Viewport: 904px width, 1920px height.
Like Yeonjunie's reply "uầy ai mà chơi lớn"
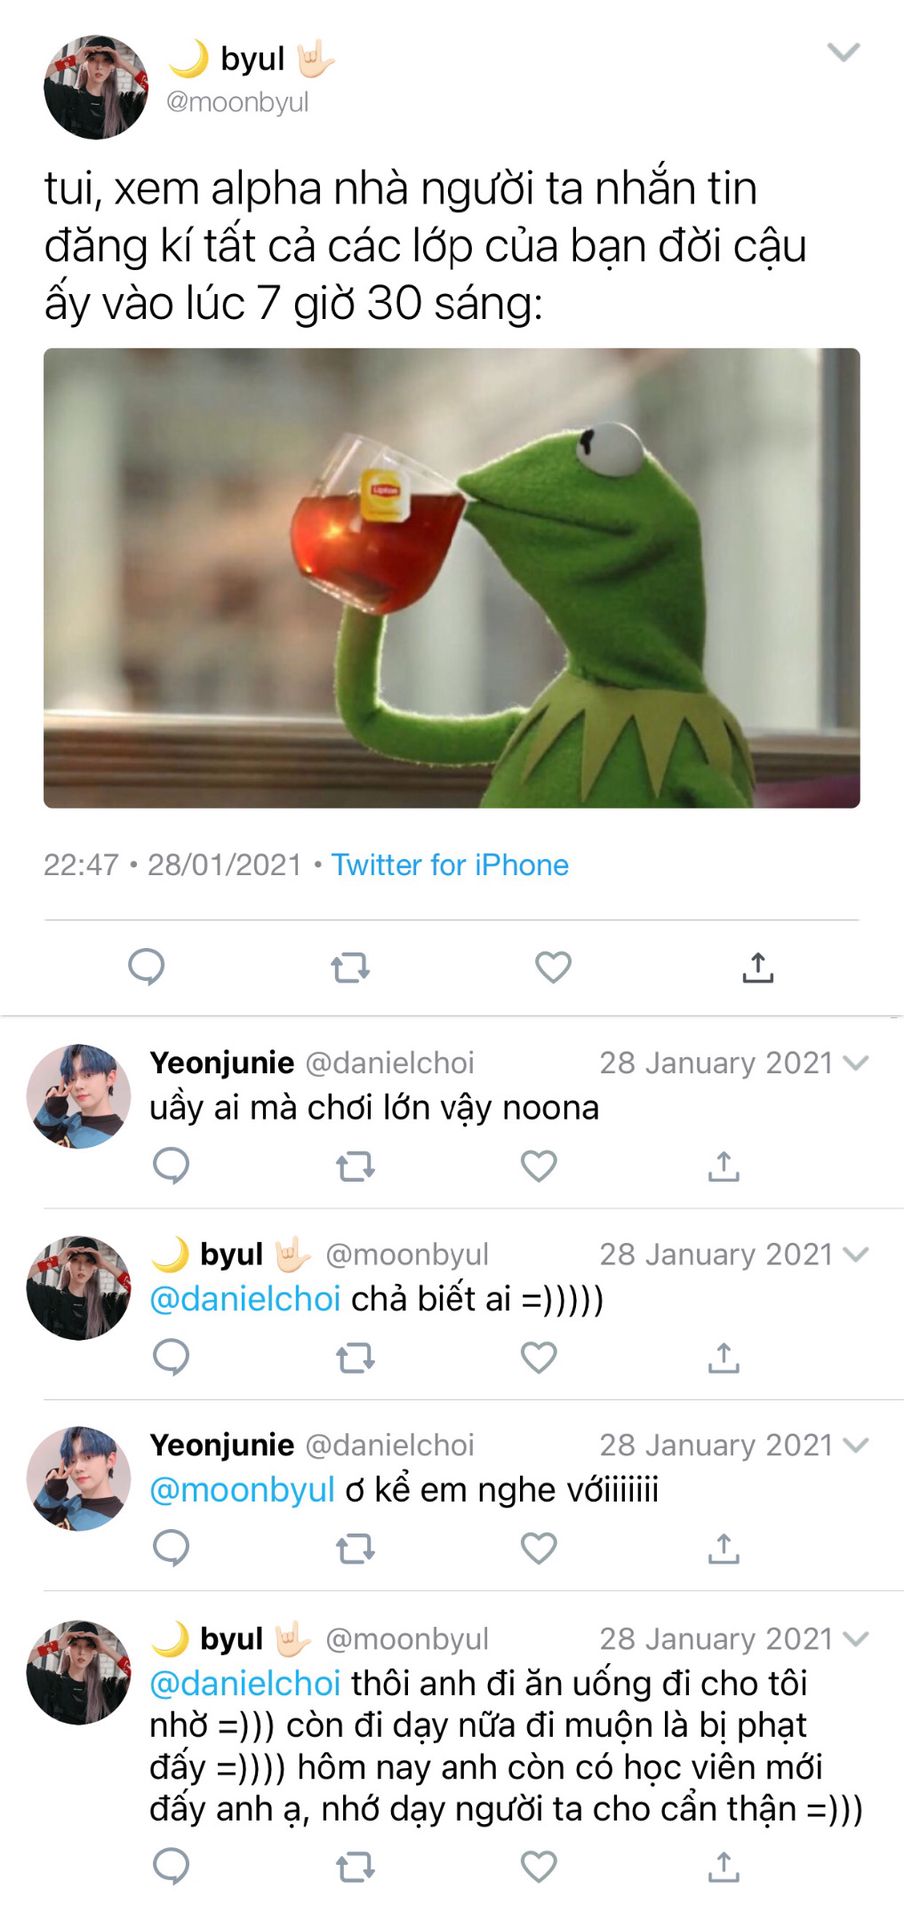539,1165
